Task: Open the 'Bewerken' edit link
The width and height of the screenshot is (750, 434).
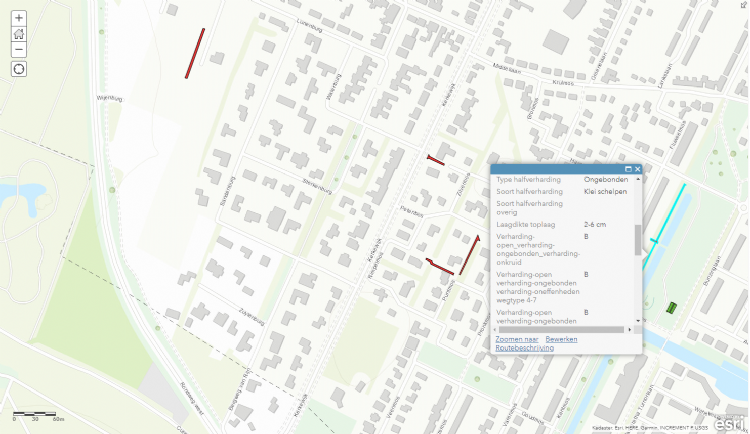Action: 561,339
